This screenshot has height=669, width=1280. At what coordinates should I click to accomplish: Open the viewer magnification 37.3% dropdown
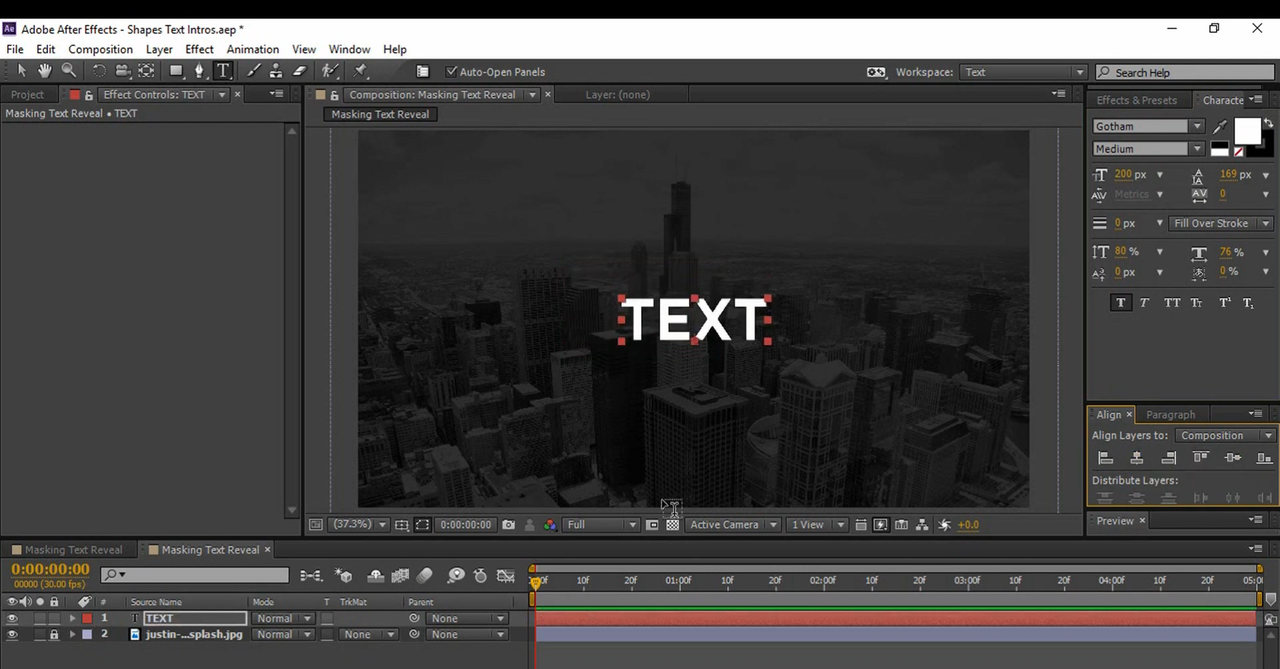pyautogui.click(x=360, y=524)
